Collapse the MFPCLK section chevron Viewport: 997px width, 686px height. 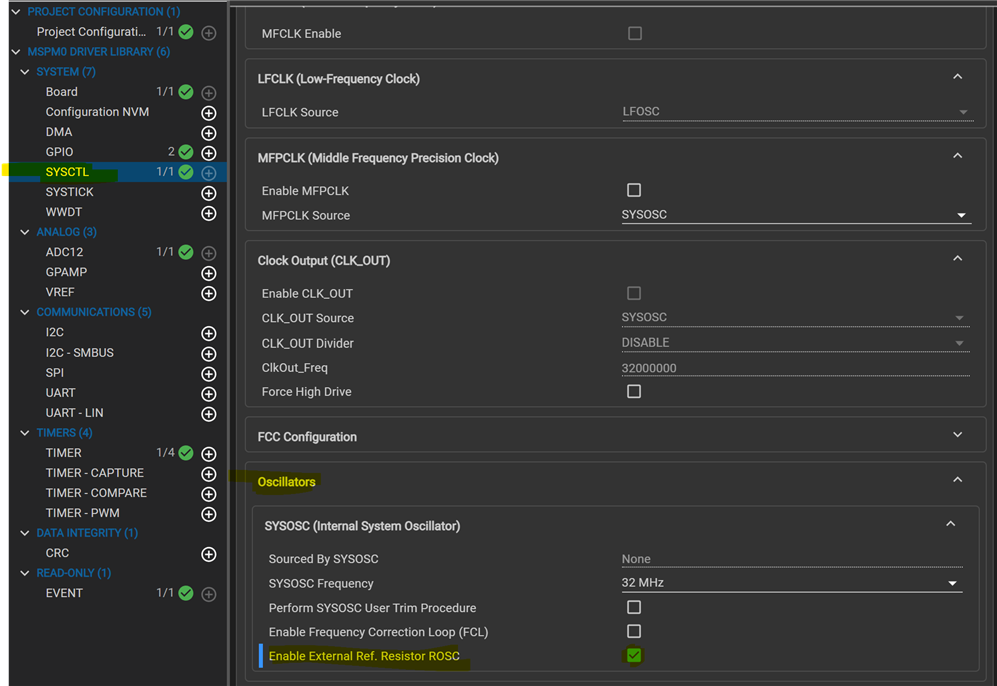[x=958, y=156]
